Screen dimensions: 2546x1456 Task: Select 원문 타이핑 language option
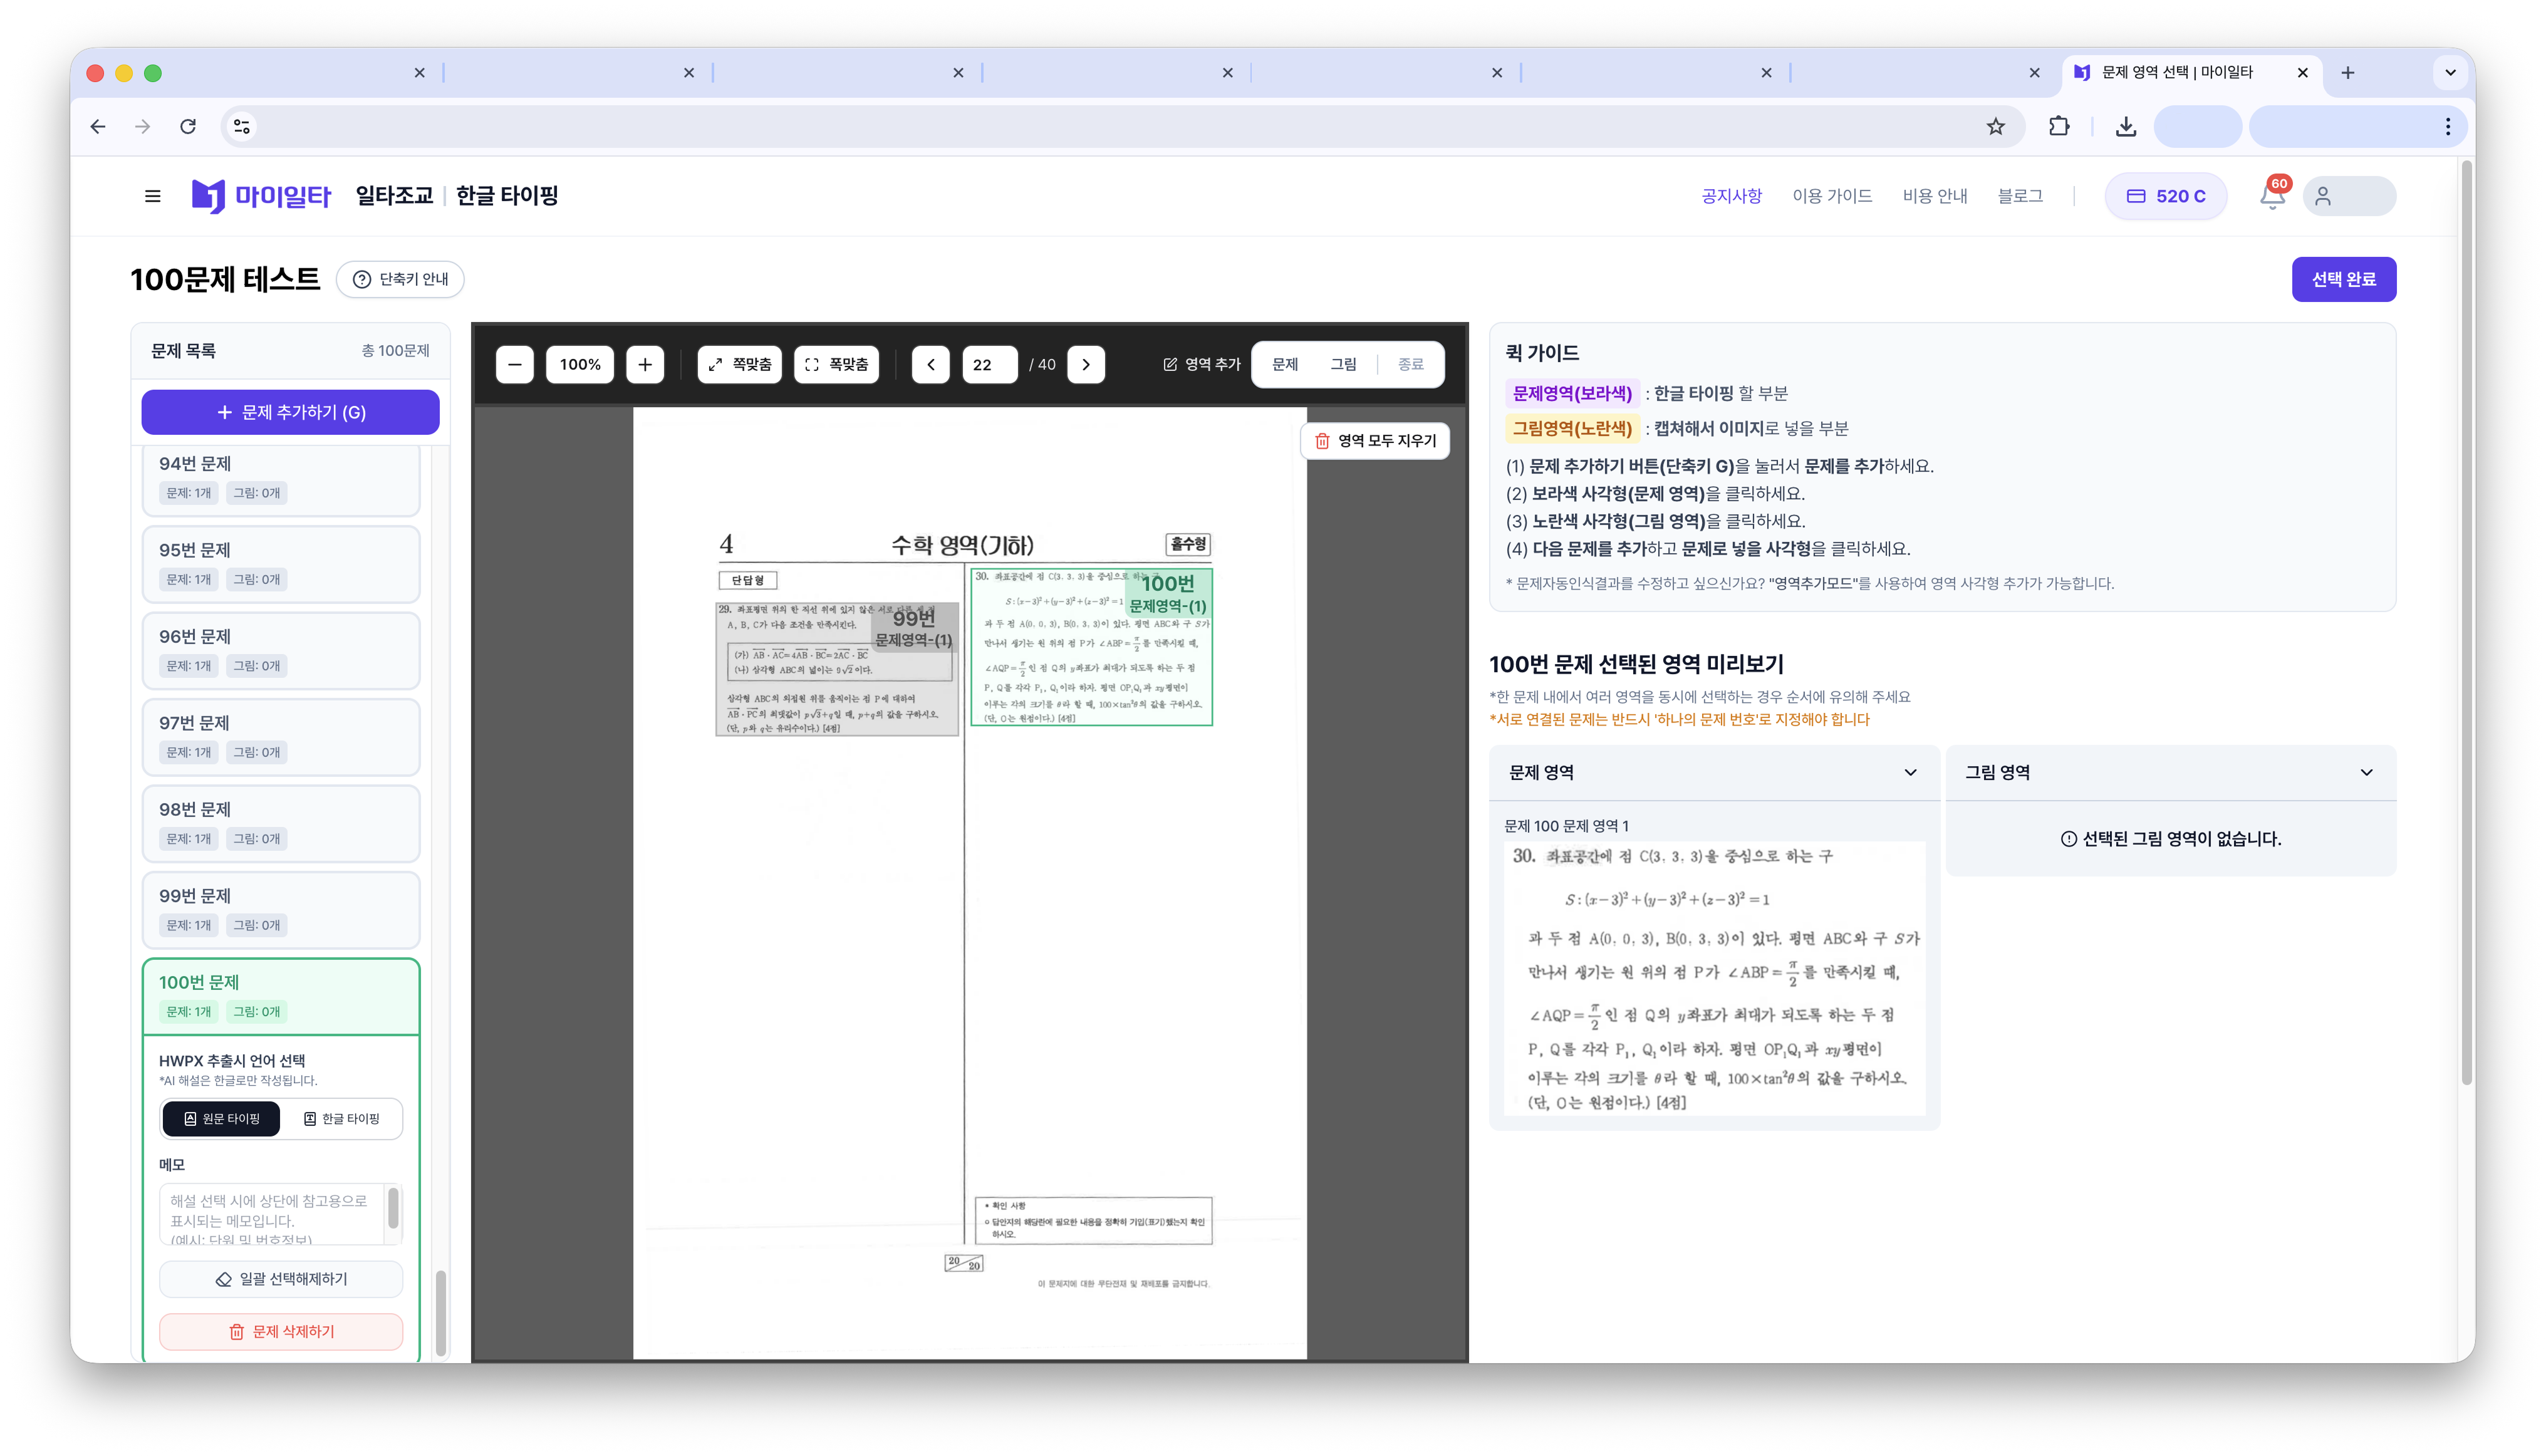click(x=222, y=1118)
